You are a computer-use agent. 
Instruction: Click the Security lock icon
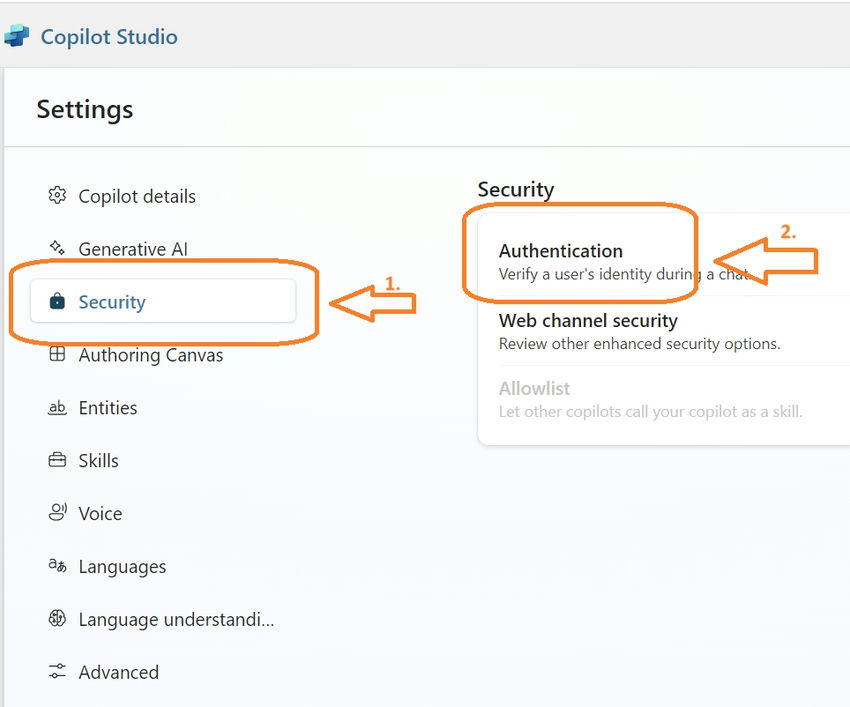(57, 301)
